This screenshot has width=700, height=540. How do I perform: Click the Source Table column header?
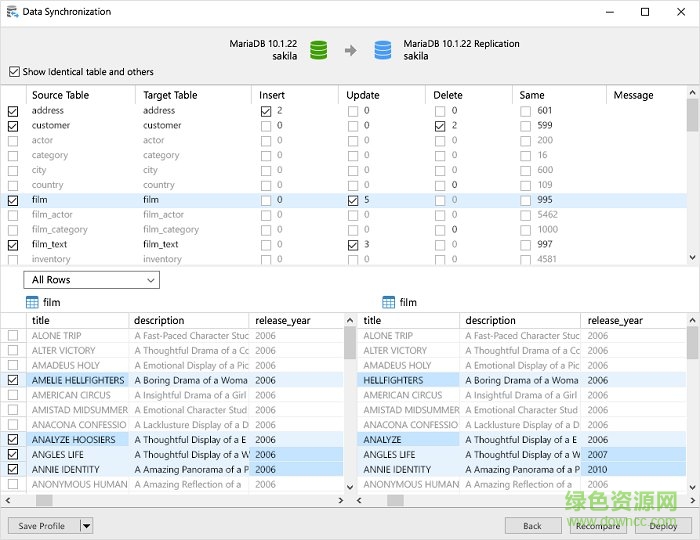pyautogui.click(x=60, y=95)
